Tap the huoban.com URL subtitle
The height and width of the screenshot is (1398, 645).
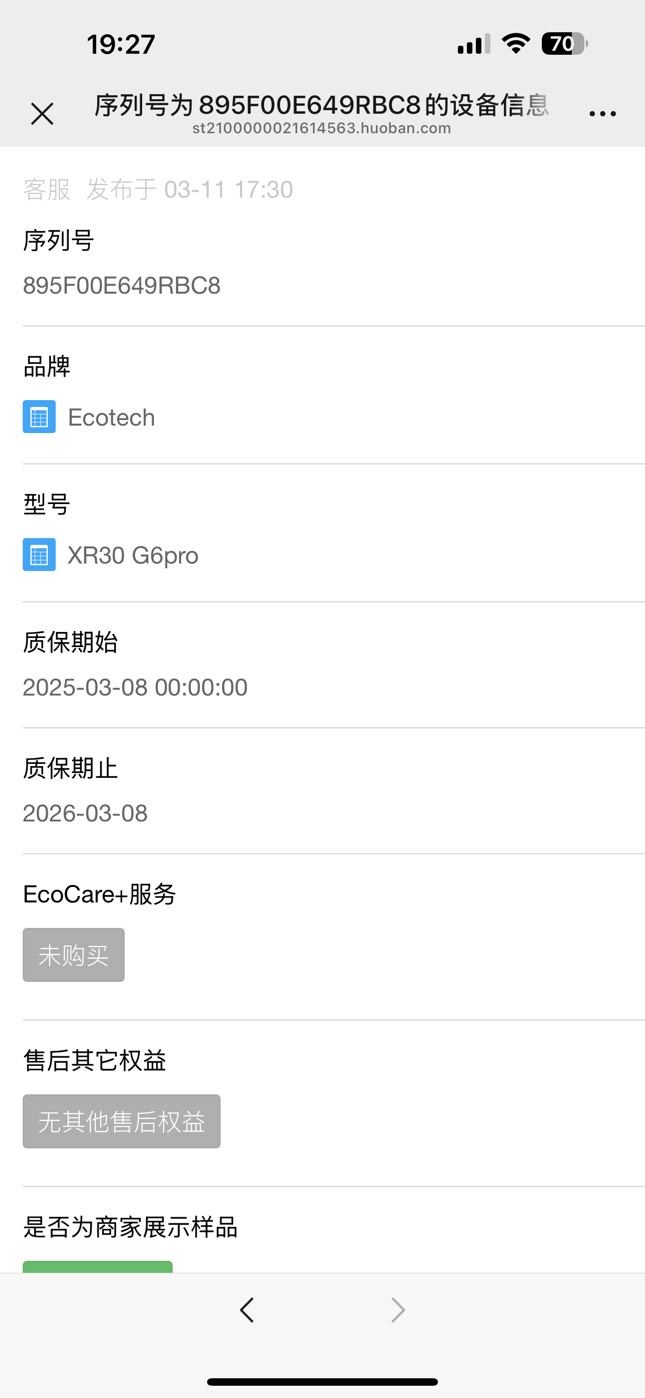[x=322, y=128]
